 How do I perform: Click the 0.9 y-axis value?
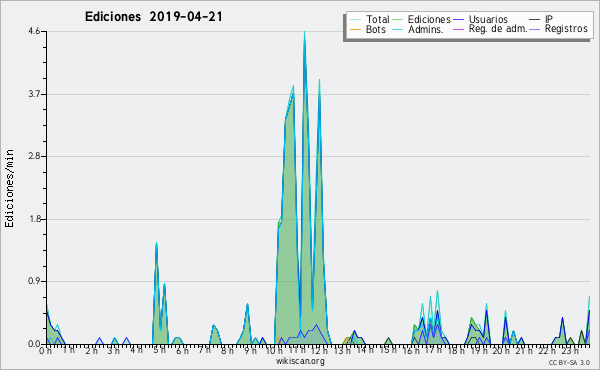(x=34, y=282)
